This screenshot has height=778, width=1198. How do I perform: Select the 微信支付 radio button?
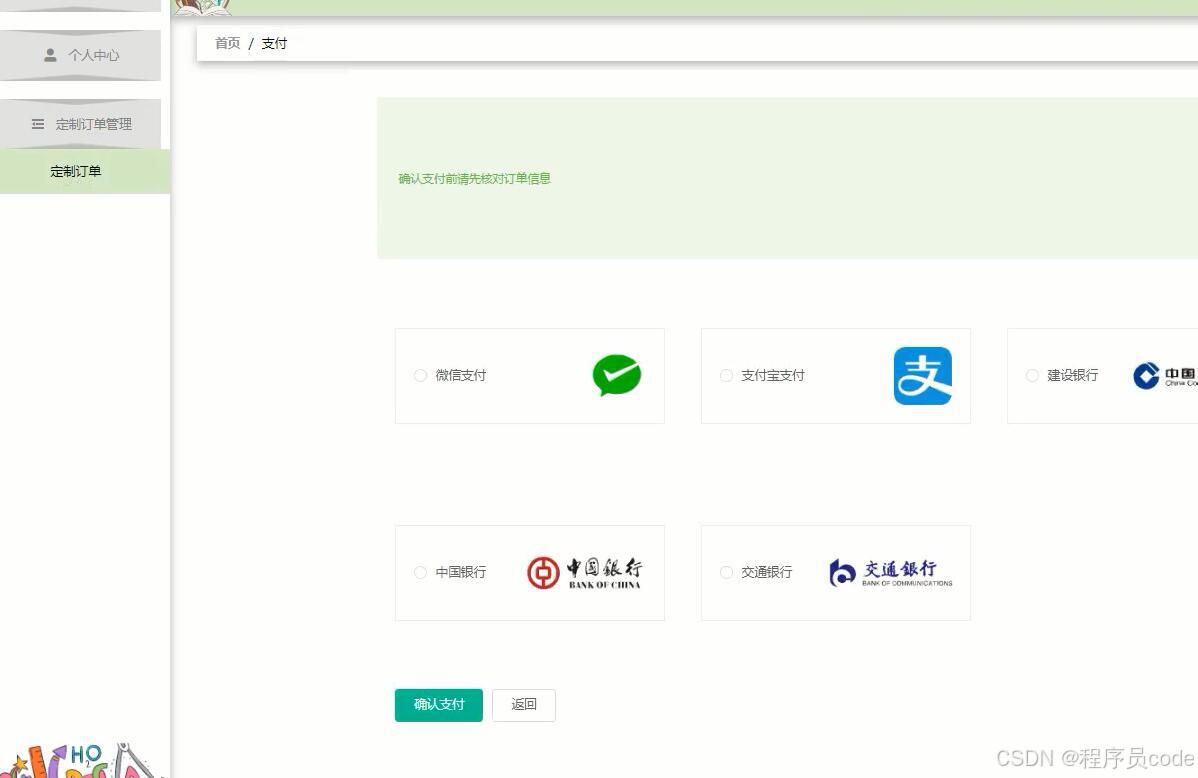420,375
